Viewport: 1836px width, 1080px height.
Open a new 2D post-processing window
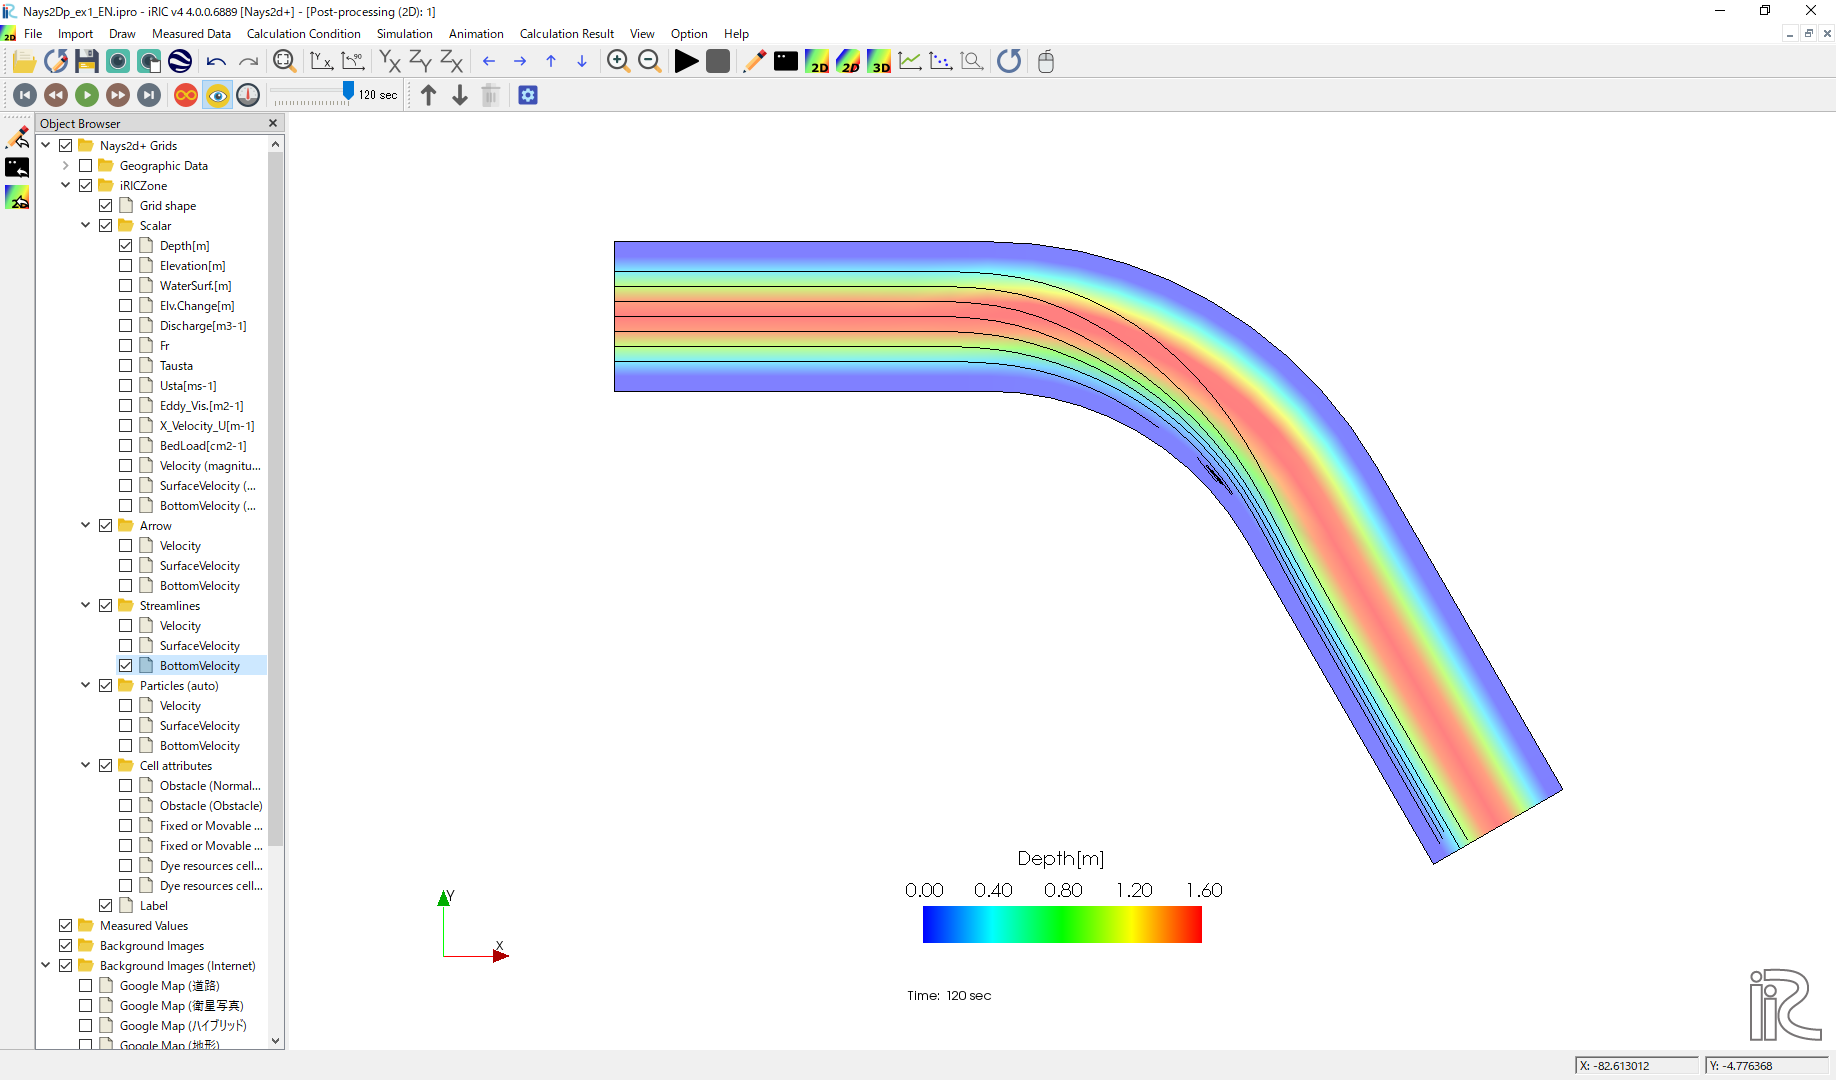click(x=817, y=61)
